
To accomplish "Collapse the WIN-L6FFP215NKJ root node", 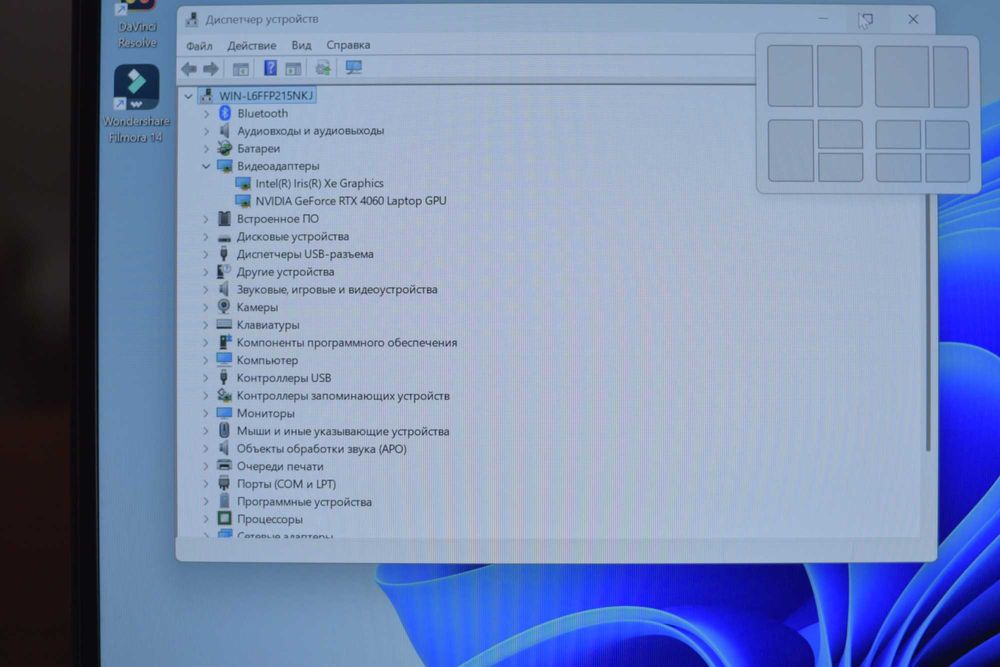I will [x=188, y=96].
